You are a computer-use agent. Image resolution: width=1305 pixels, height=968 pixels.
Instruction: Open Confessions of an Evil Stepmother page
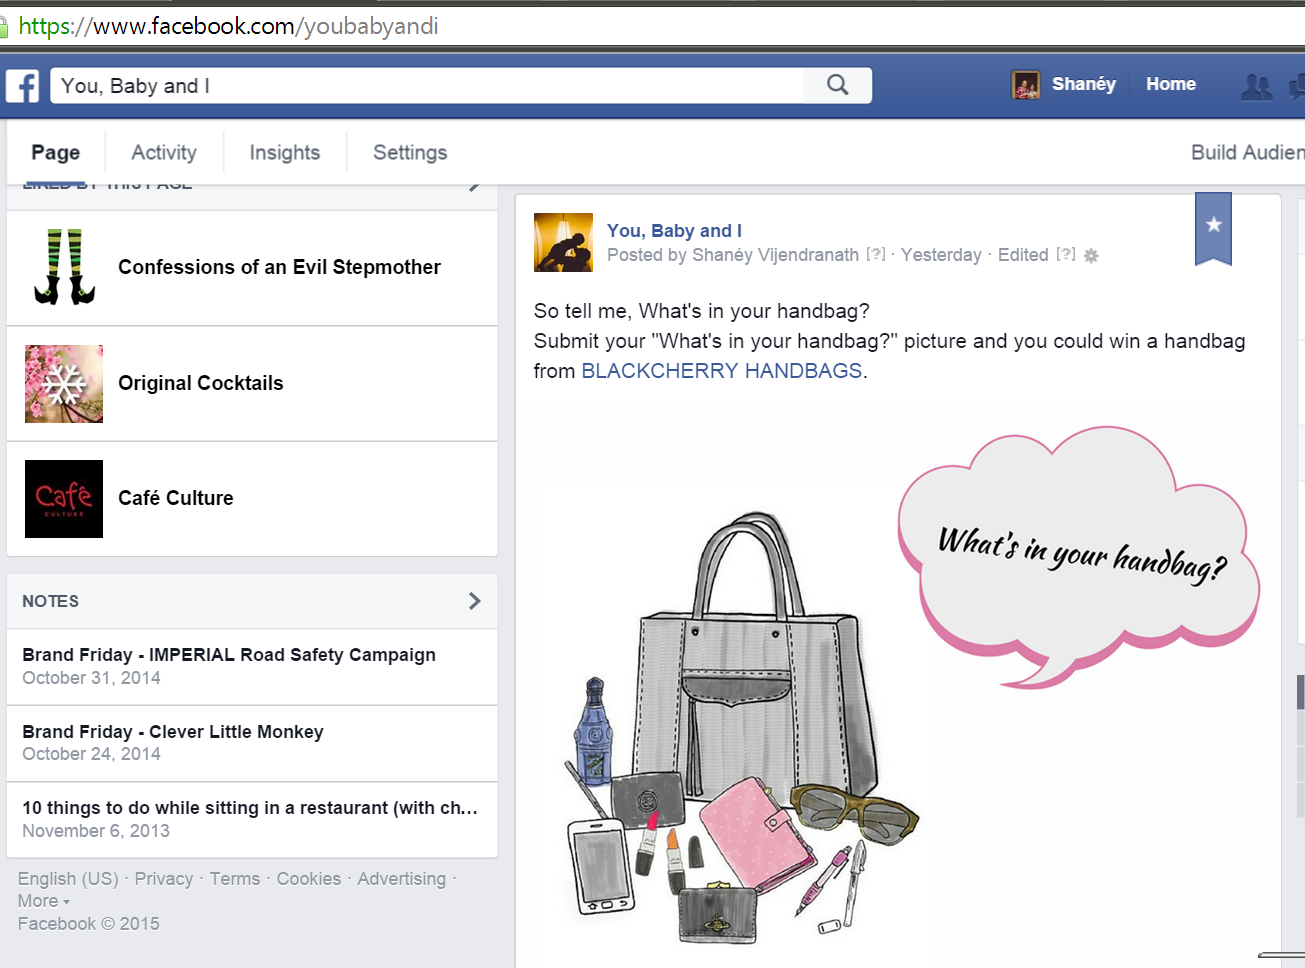tap(280, 267)
